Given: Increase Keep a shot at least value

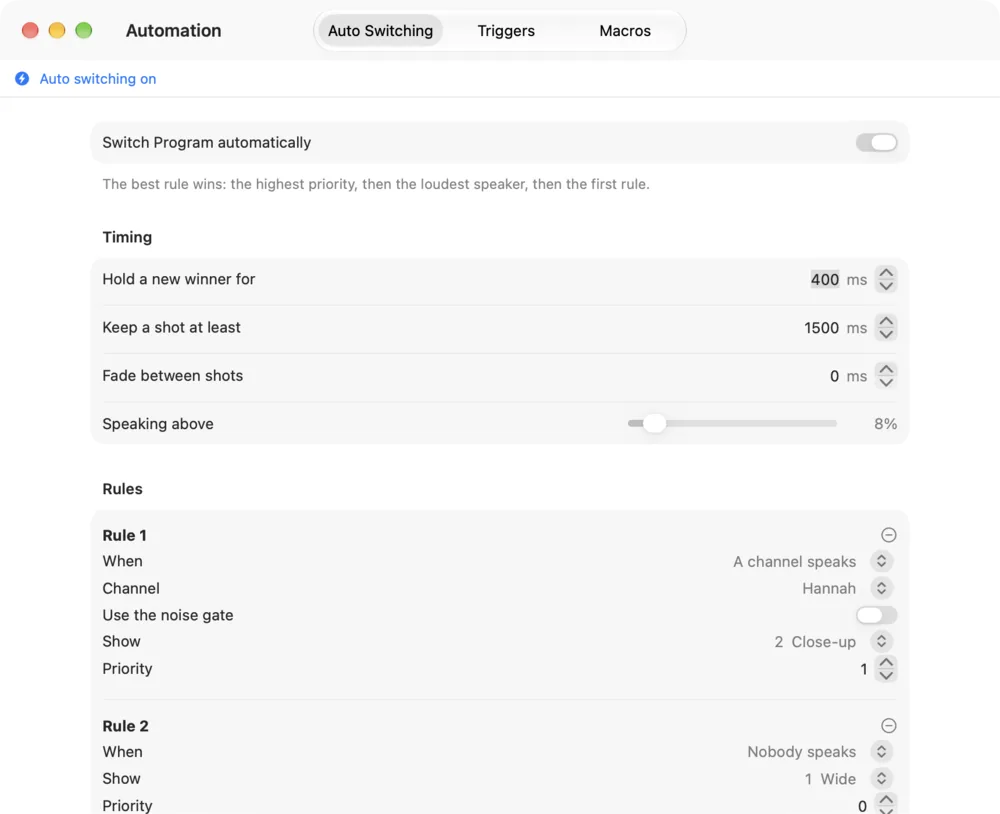Looking at the screenshot, I should tap(886, 322).
